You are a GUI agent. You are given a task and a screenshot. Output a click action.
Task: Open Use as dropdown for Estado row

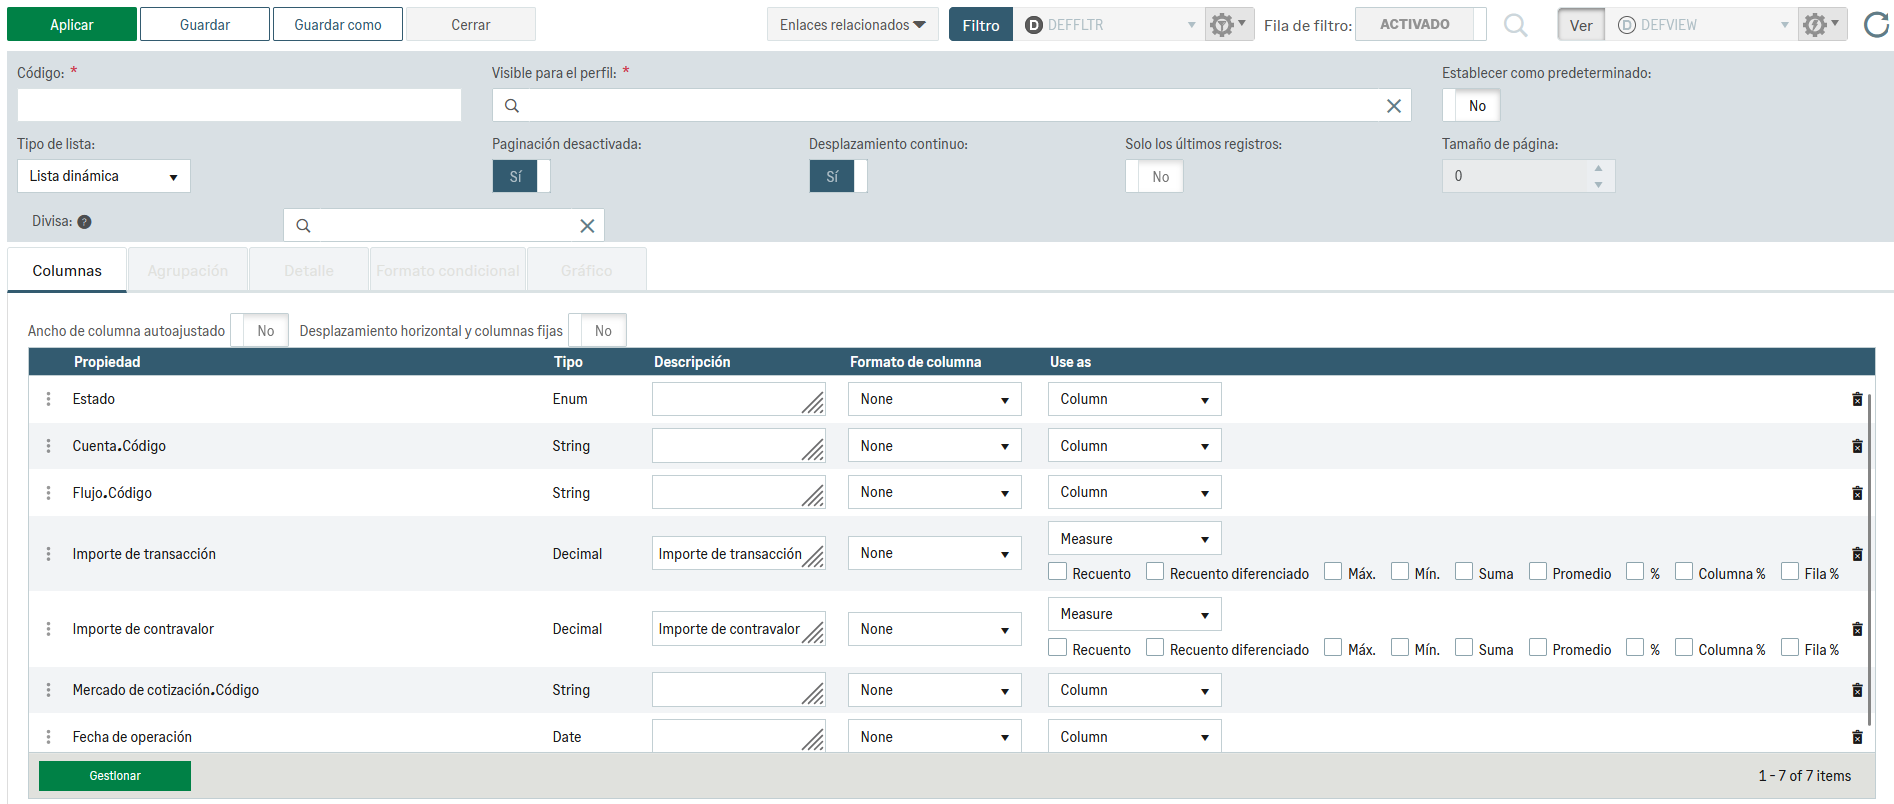[x=1134, y=399]
